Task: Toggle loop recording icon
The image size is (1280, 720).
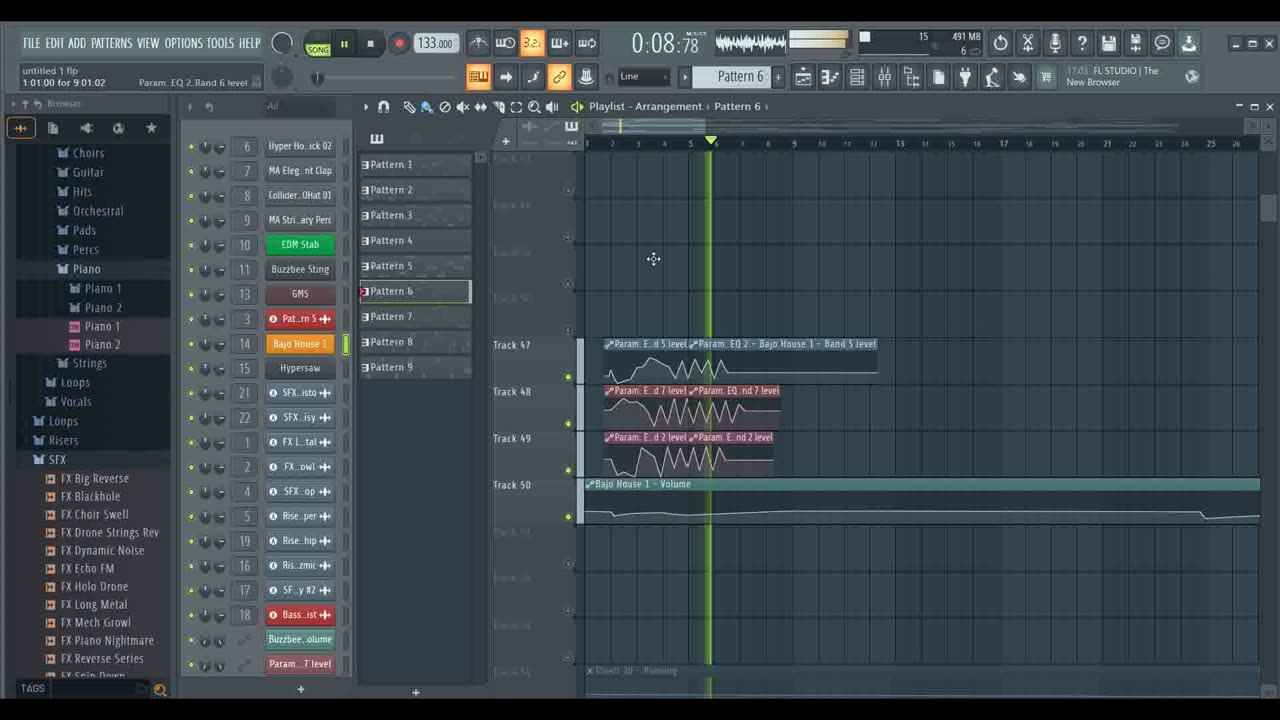Action: click(x=586, y=43)
